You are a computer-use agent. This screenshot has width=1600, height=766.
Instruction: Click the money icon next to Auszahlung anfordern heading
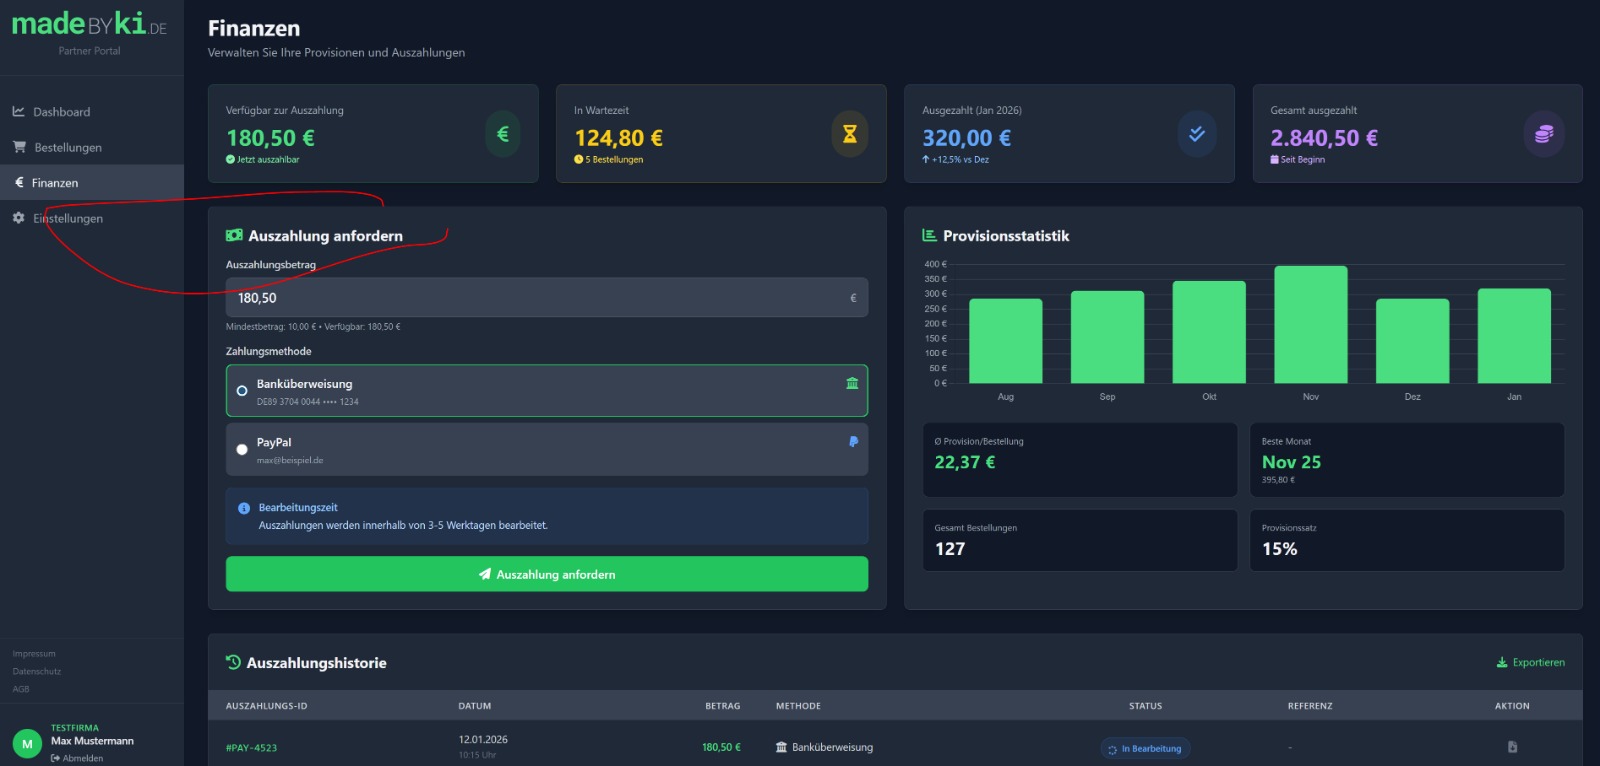(x=234, y=236)
